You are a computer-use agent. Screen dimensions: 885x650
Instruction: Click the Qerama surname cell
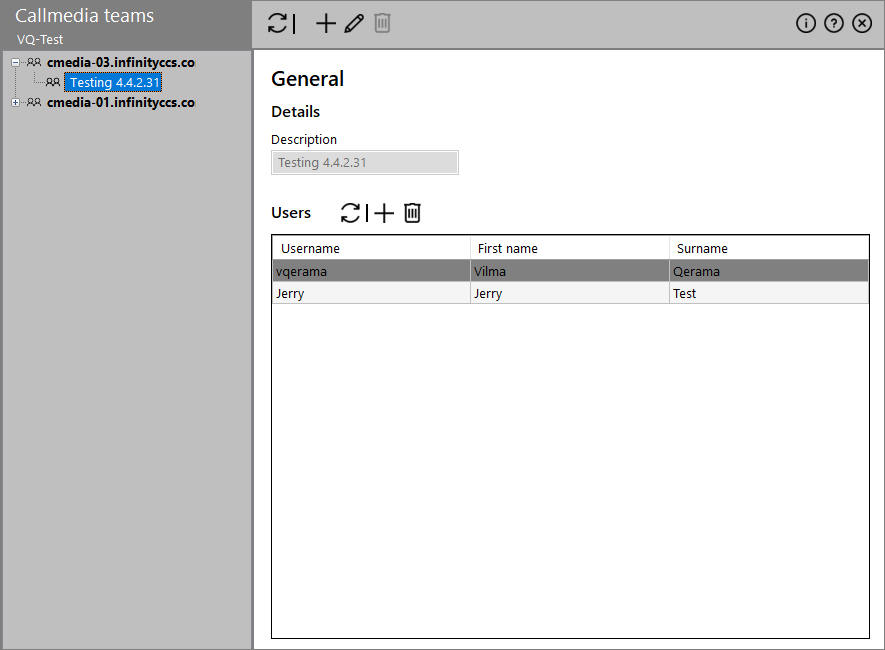pos(769,271)
